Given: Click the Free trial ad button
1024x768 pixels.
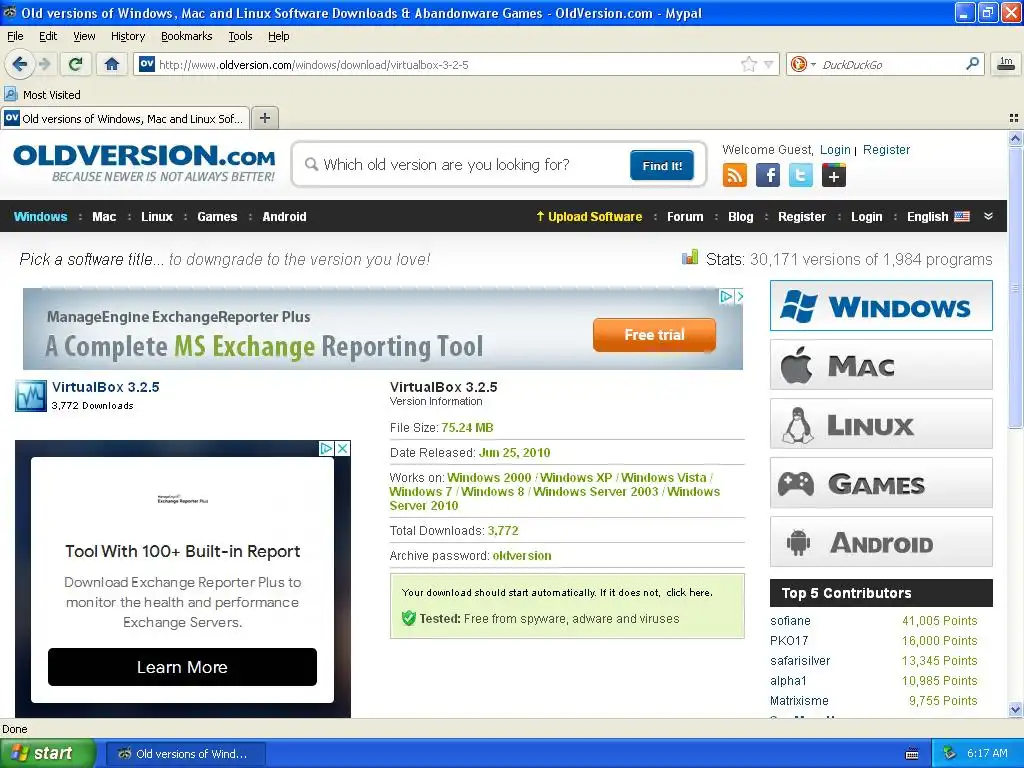Looking at the screenshot, I should (x=654, y=335).
